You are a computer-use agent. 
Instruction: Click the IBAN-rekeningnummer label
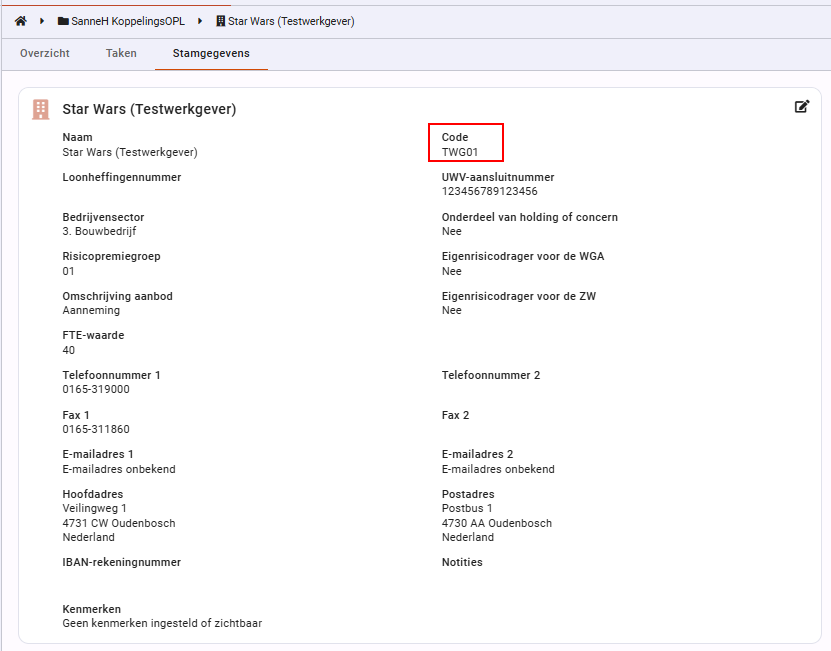(121, 562)
